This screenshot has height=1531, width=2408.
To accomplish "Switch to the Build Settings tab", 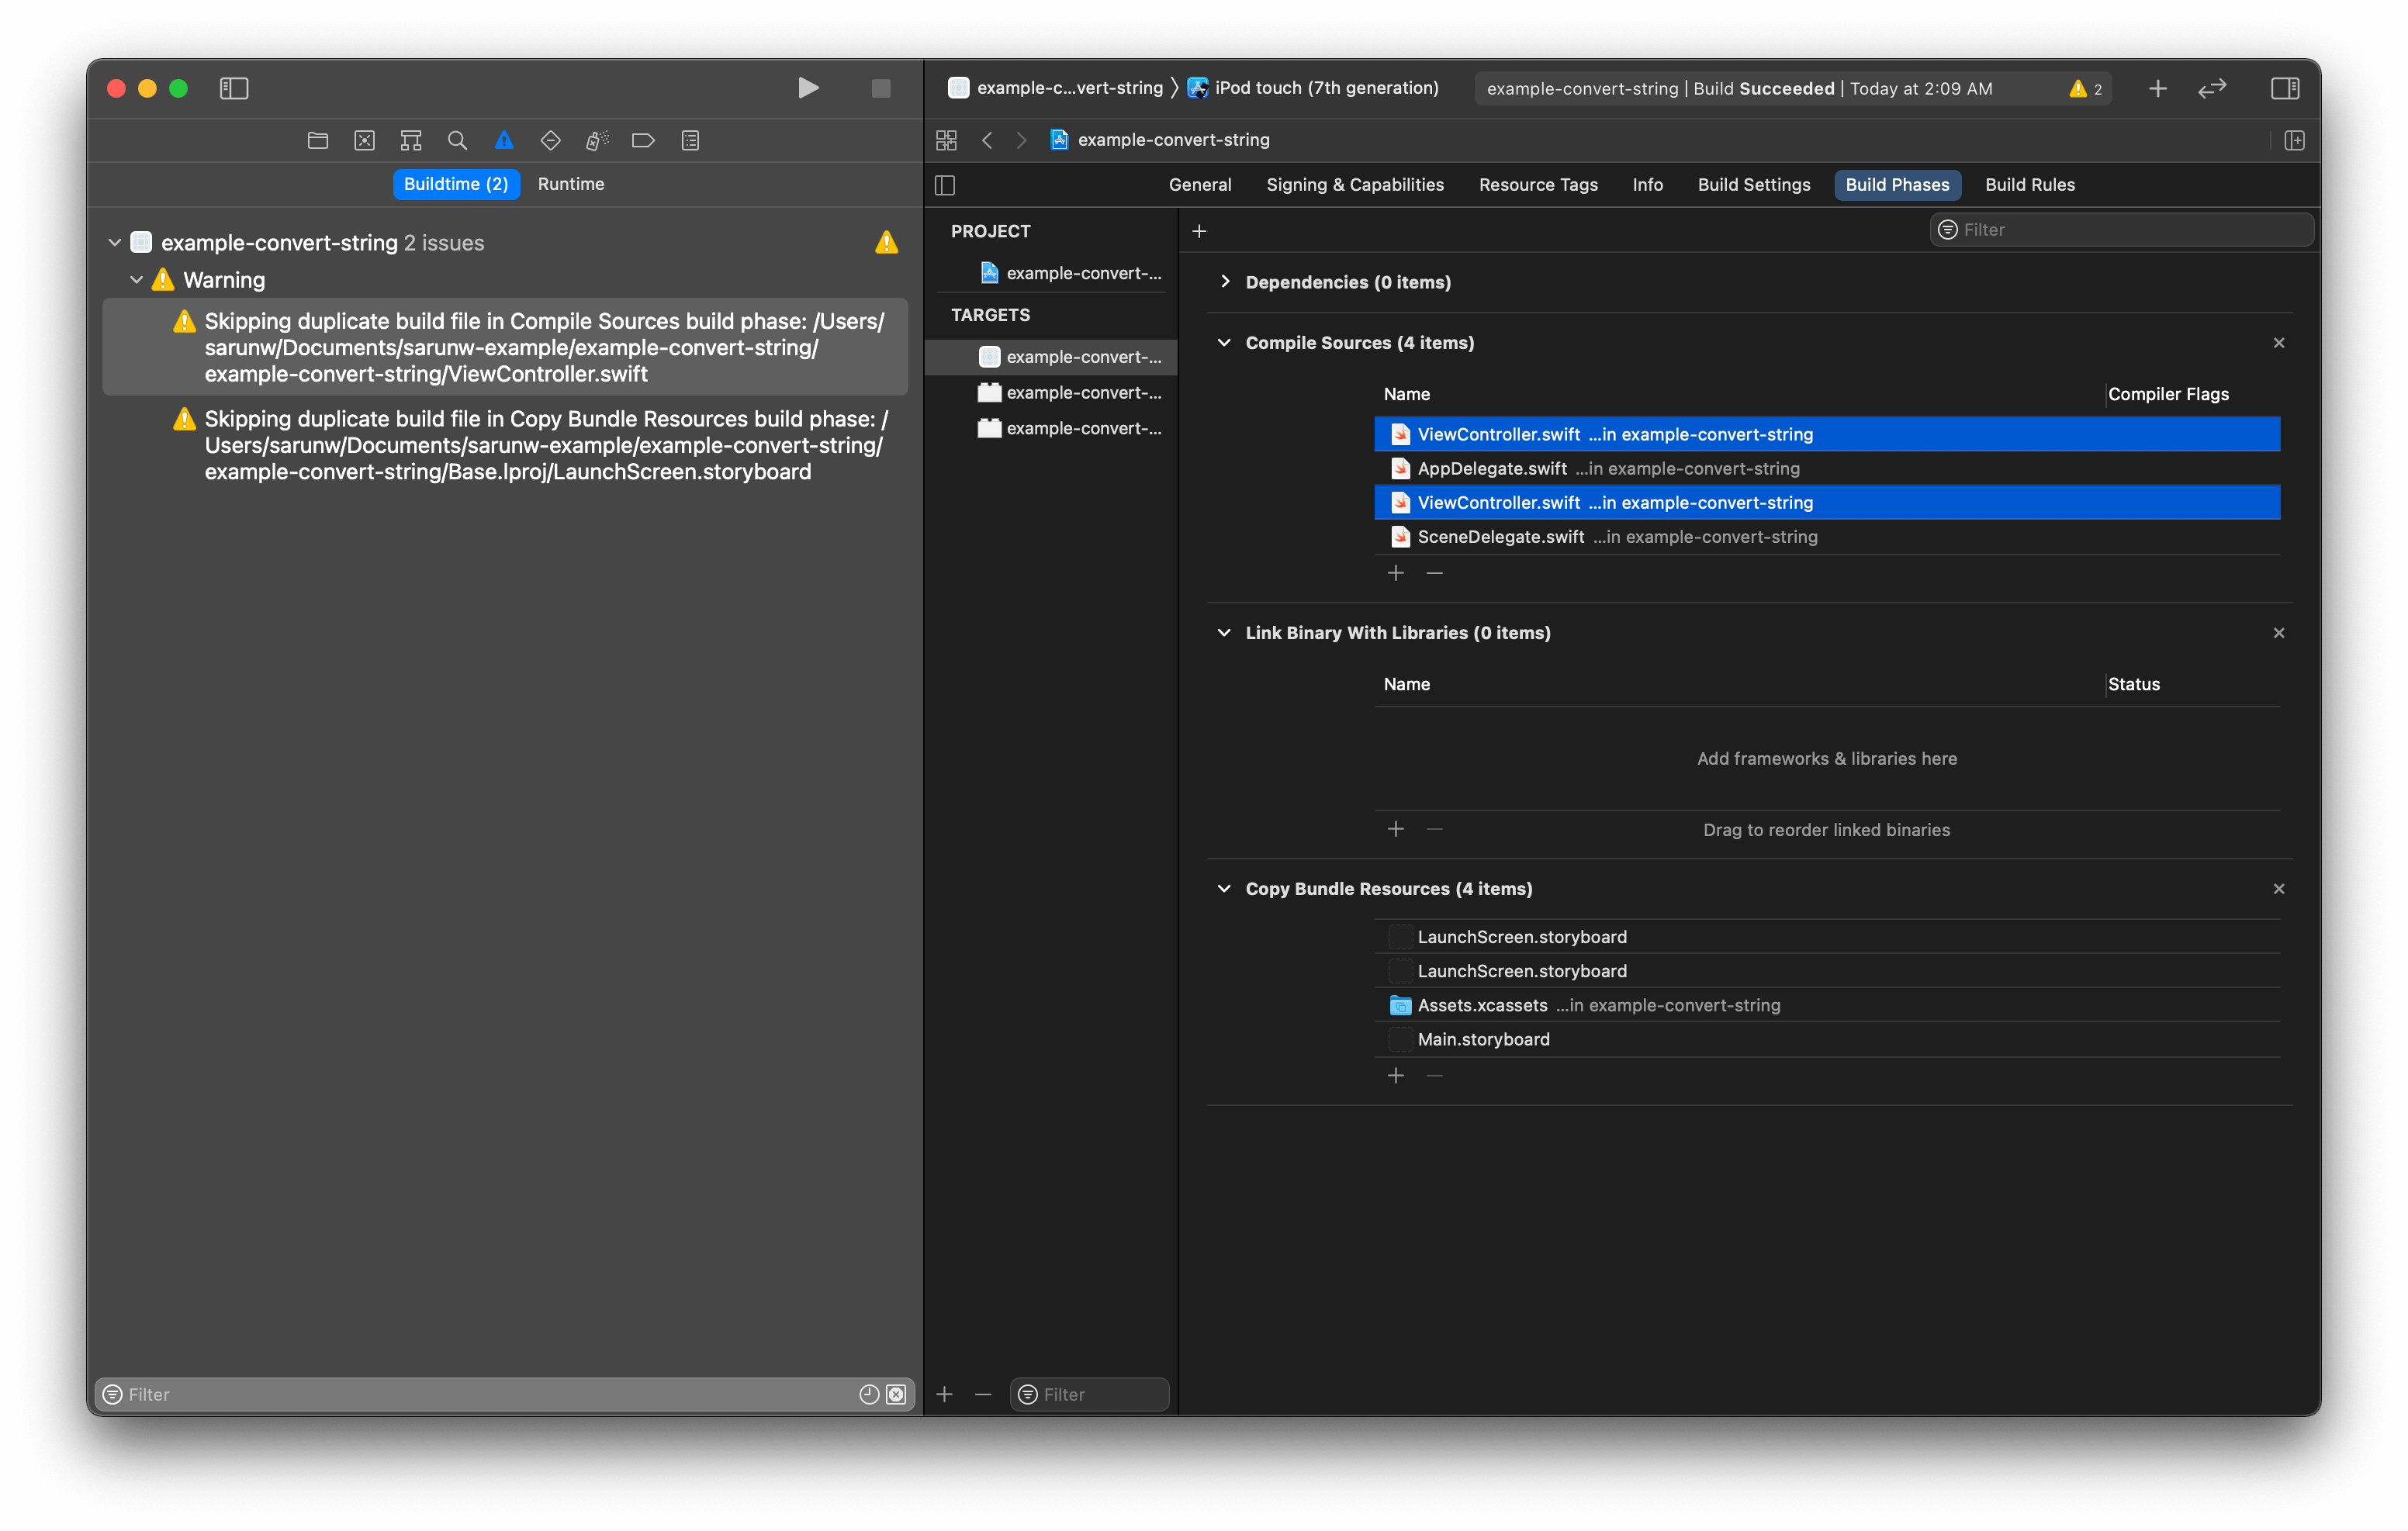I will pyautogui.click(x=1753, y=185).
